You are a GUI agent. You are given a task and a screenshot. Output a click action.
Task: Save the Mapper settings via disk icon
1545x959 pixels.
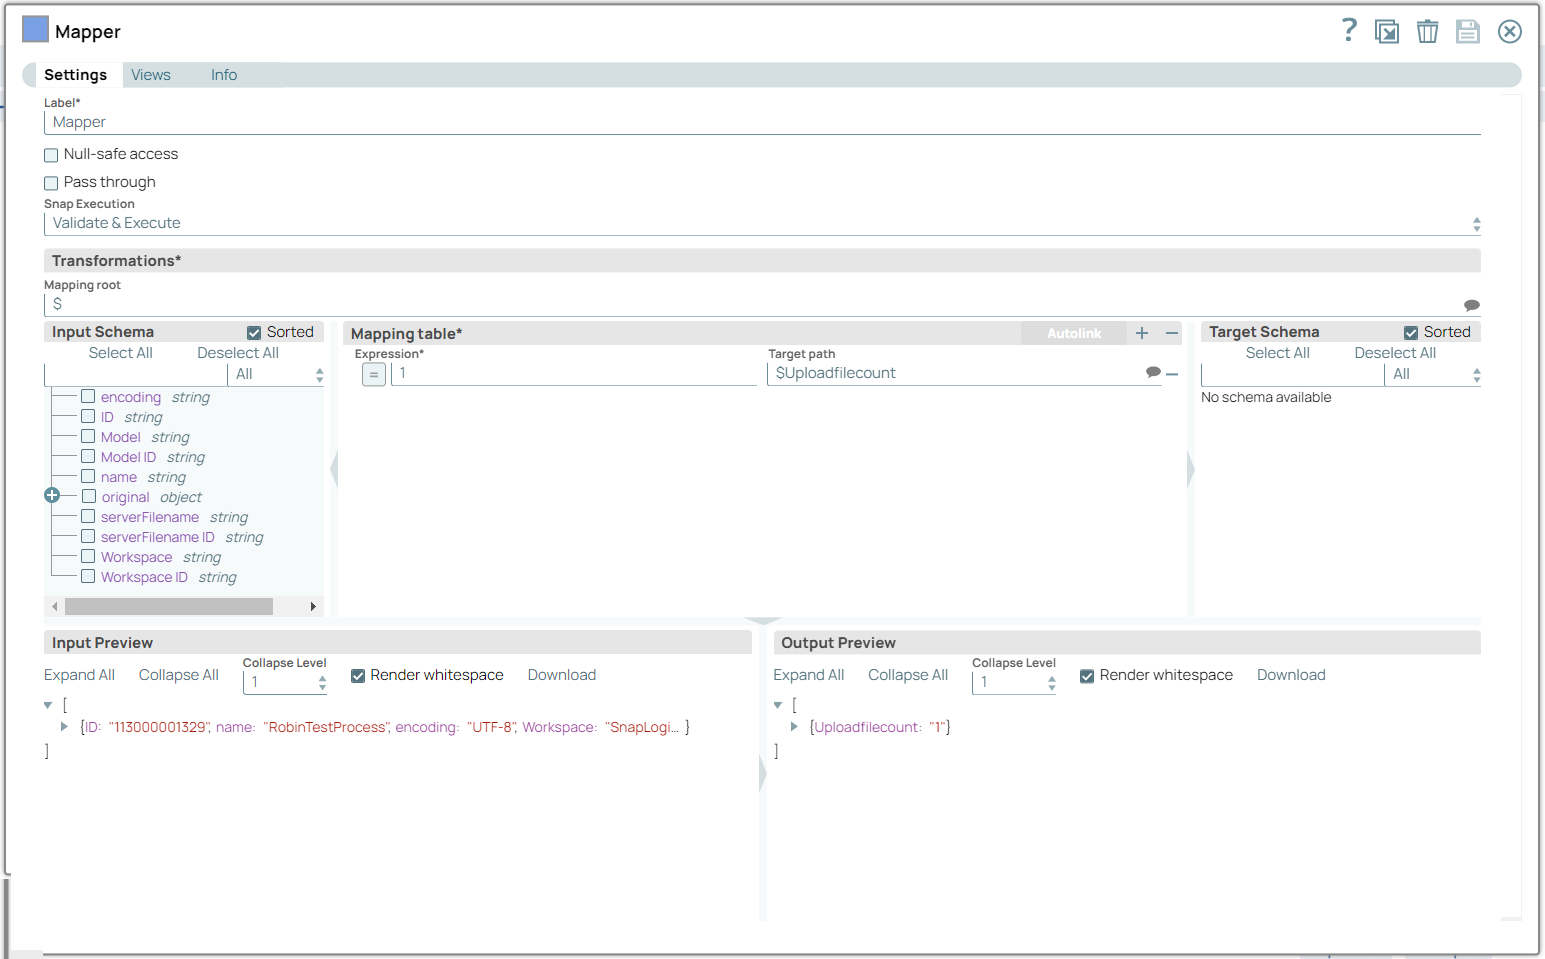(x=1468, y=31)
